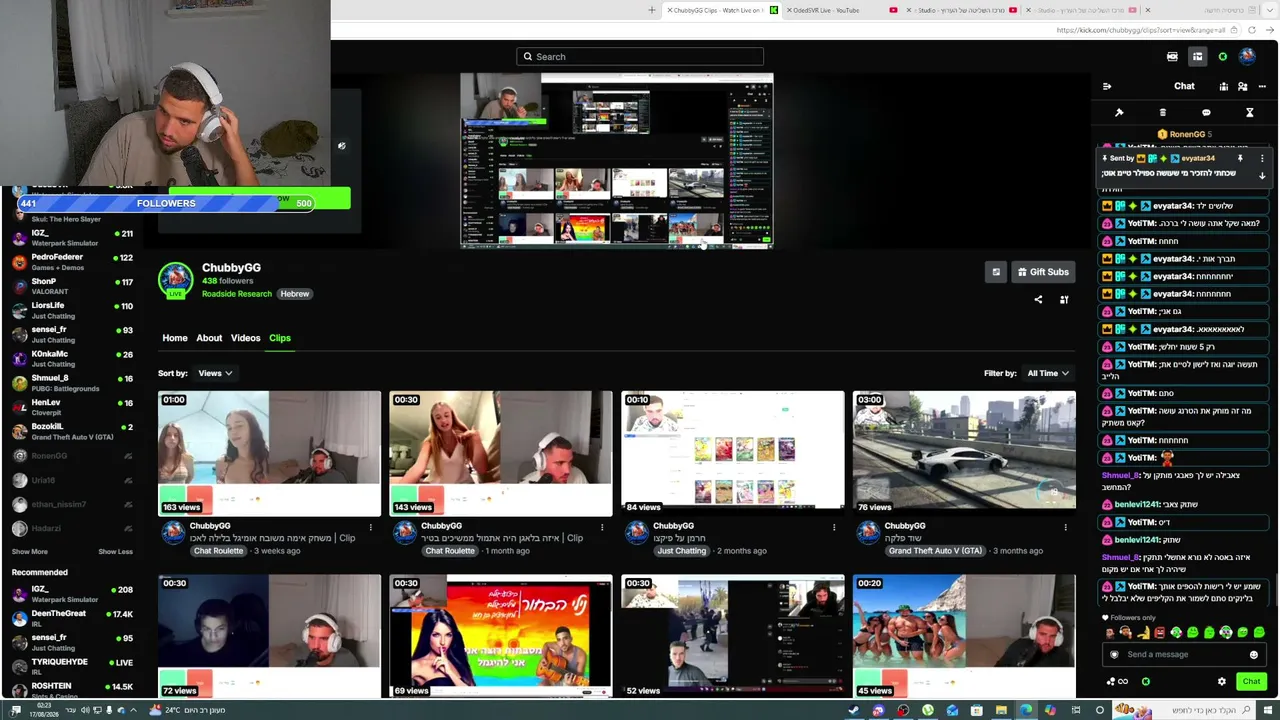Viewport: 1280px width, 720px height.
Task: Open the Grand Theft Auto V (GTA) tag
Action: (x=934, y=551)
